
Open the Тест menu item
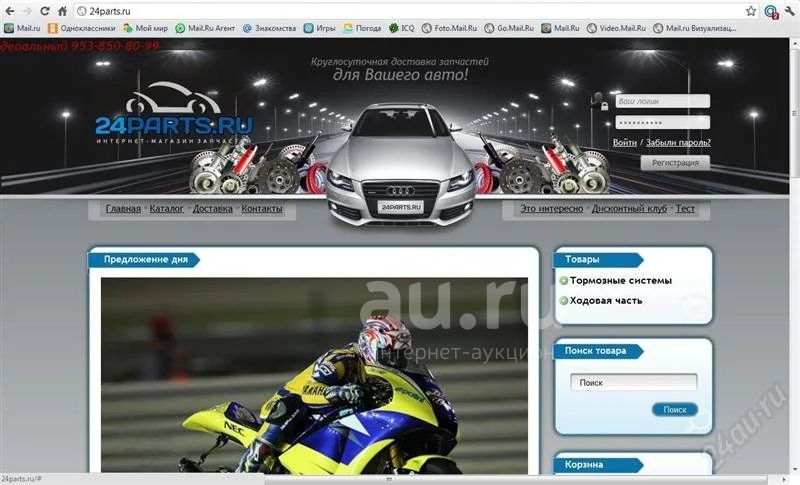[685, 209]
